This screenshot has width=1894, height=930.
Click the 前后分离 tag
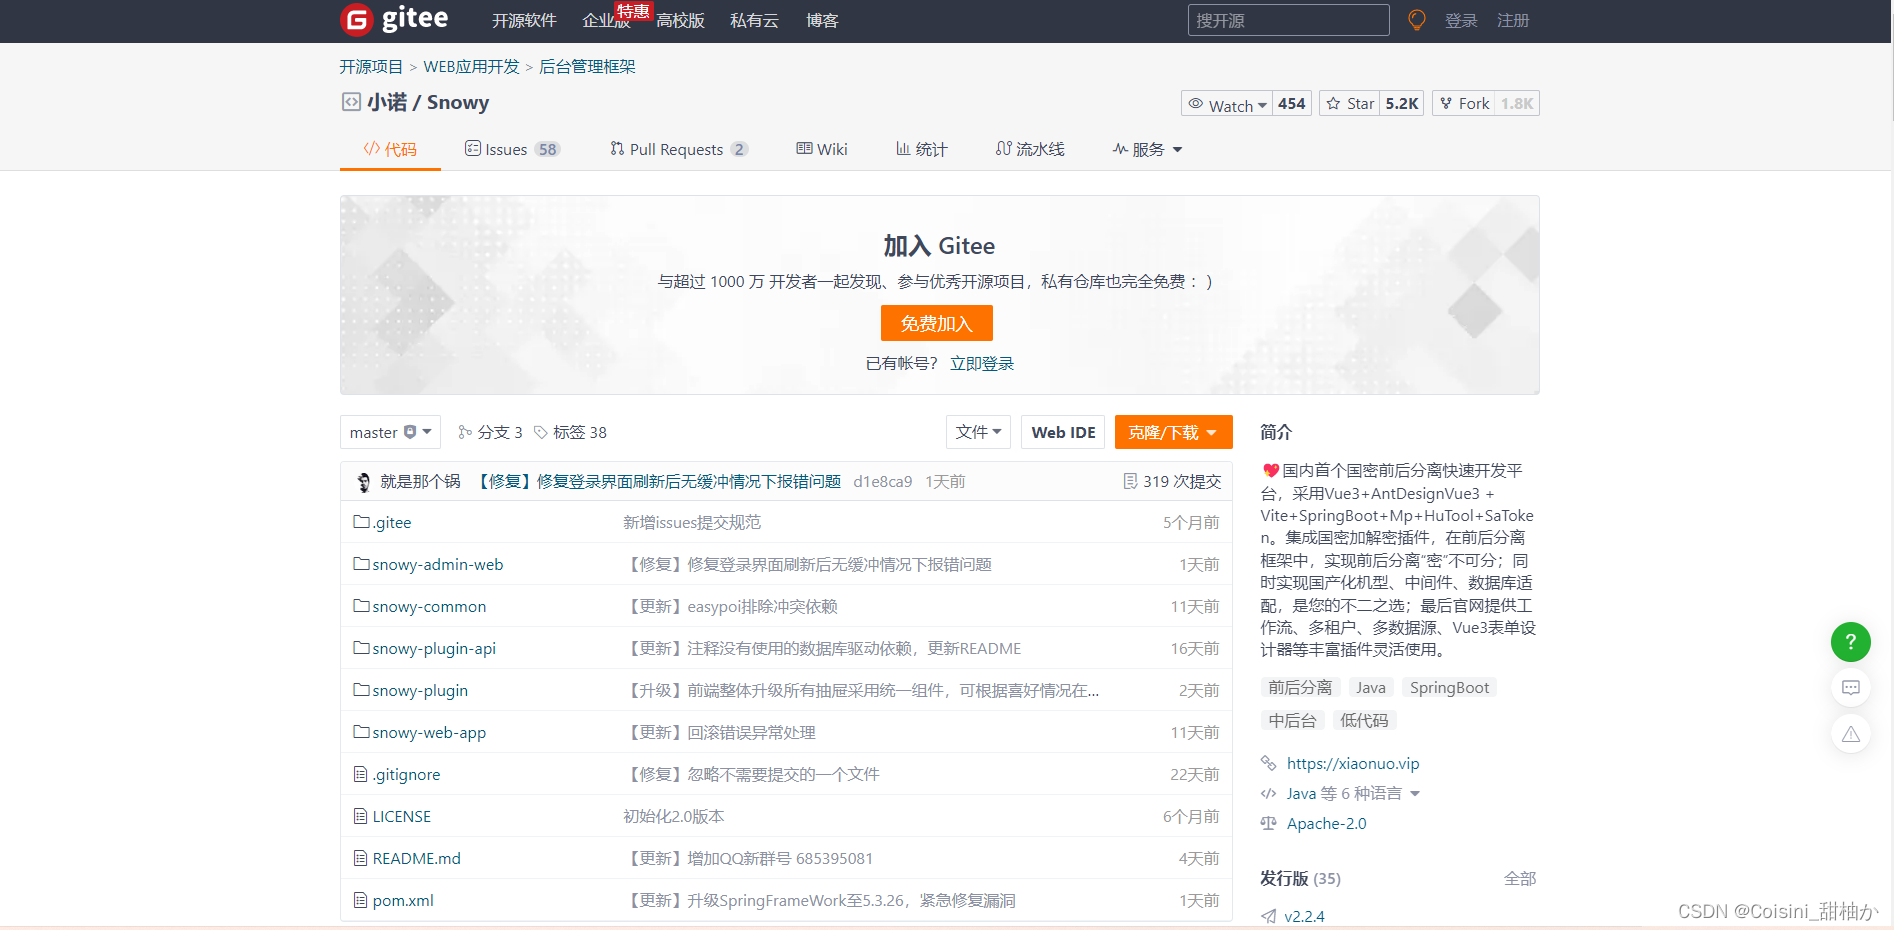[1300, 687]
